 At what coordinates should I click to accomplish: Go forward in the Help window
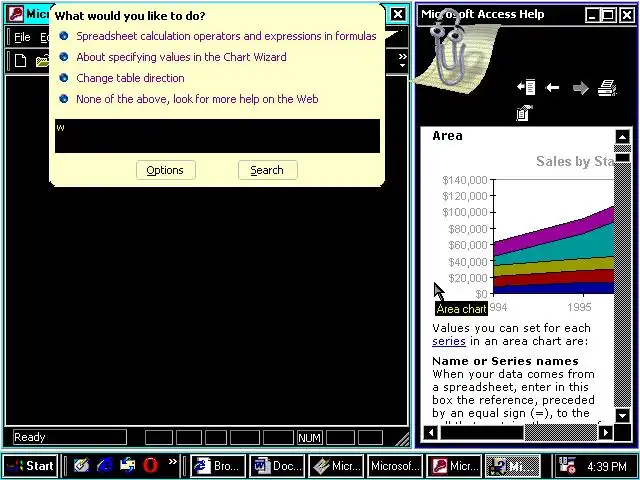[580, 88]
